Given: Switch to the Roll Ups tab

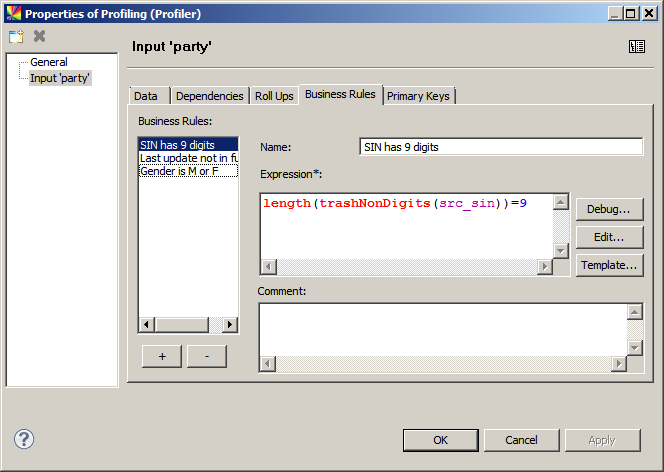Looking at the screenshot, I should 274,96.
